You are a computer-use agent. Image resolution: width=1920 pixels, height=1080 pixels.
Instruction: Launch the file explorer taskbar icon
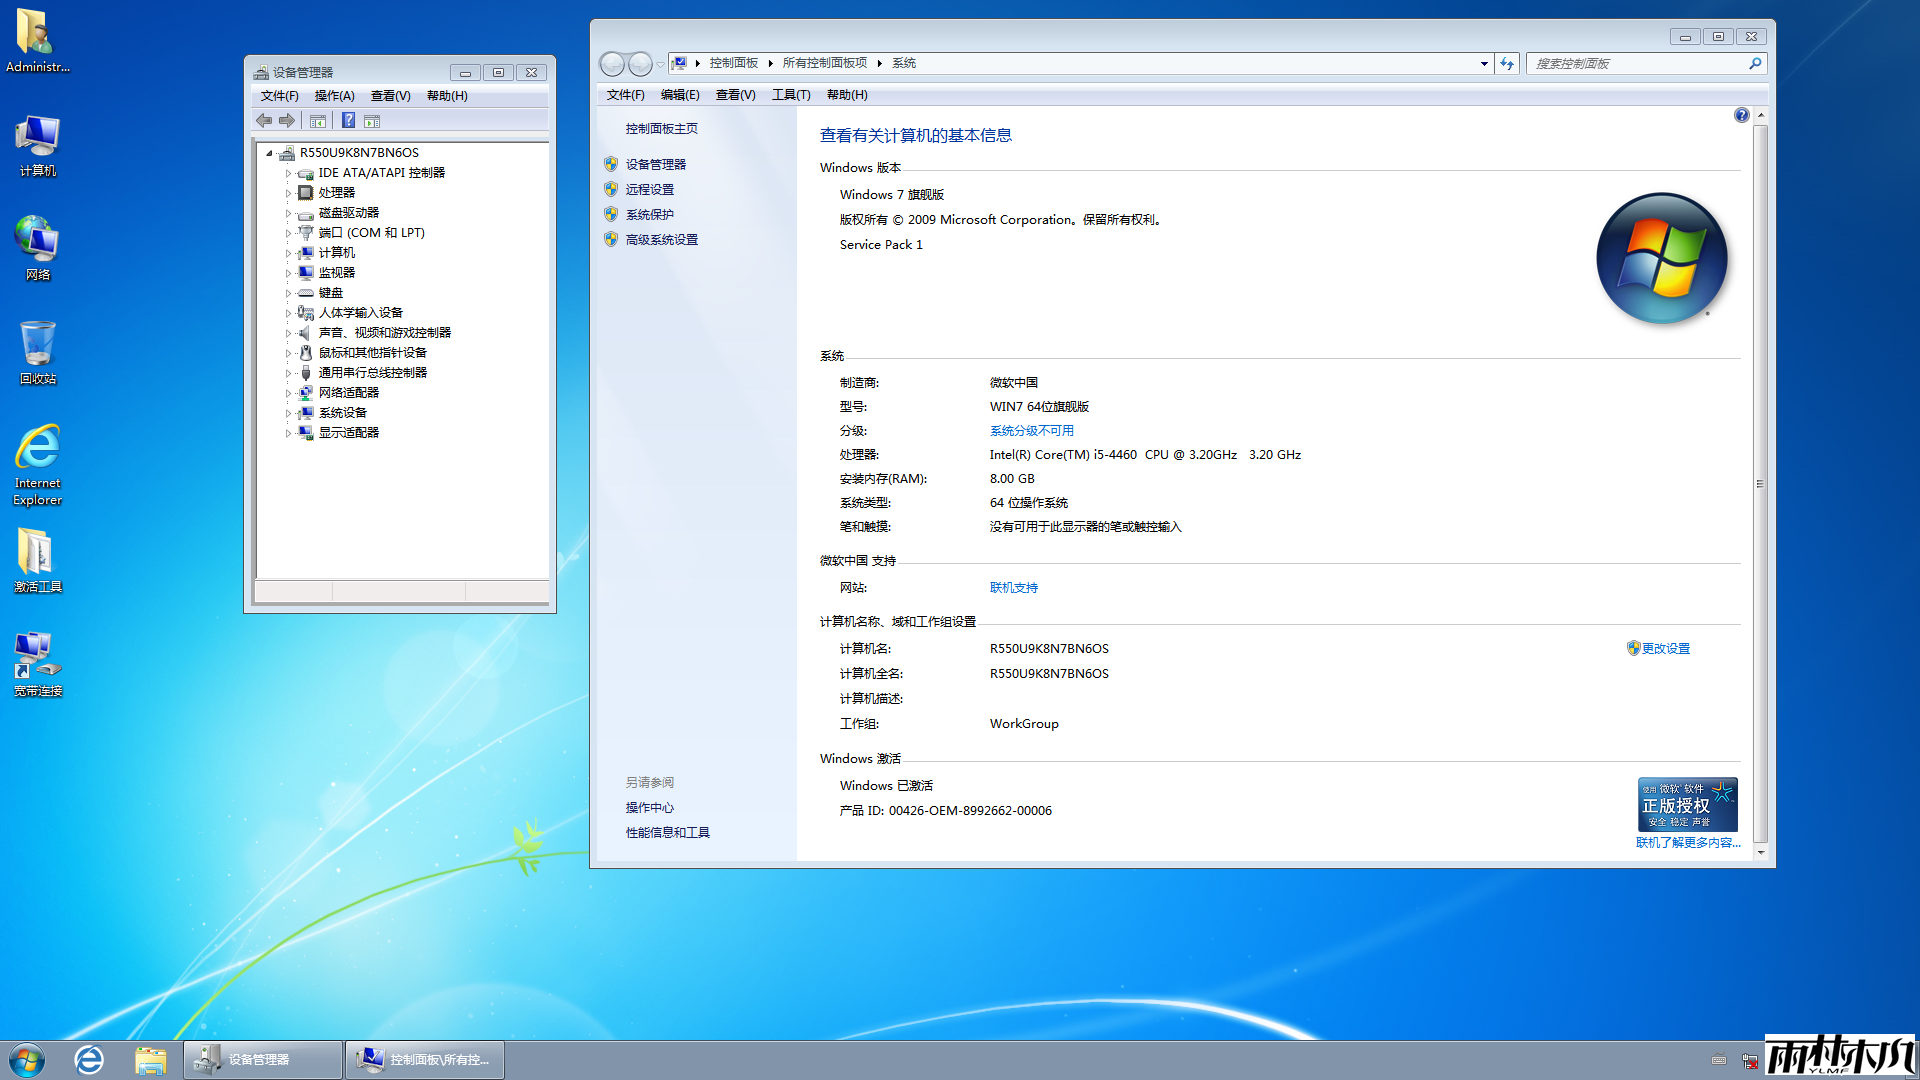pyautogui.click(x=150, y=1059)
